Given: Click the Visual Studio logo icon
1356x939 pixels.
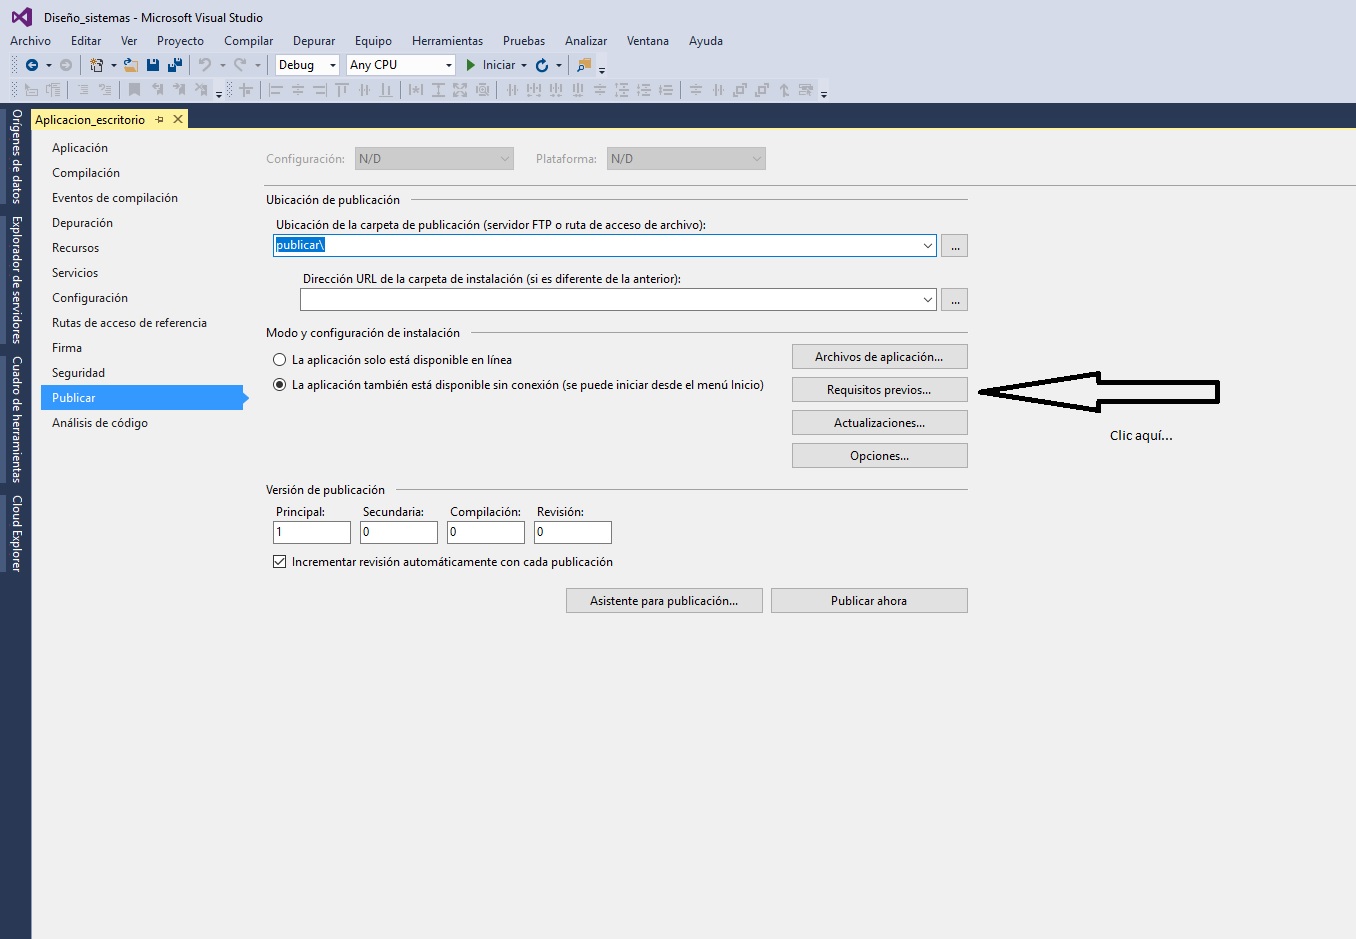Looking at the screenshot, I should 21,17.
